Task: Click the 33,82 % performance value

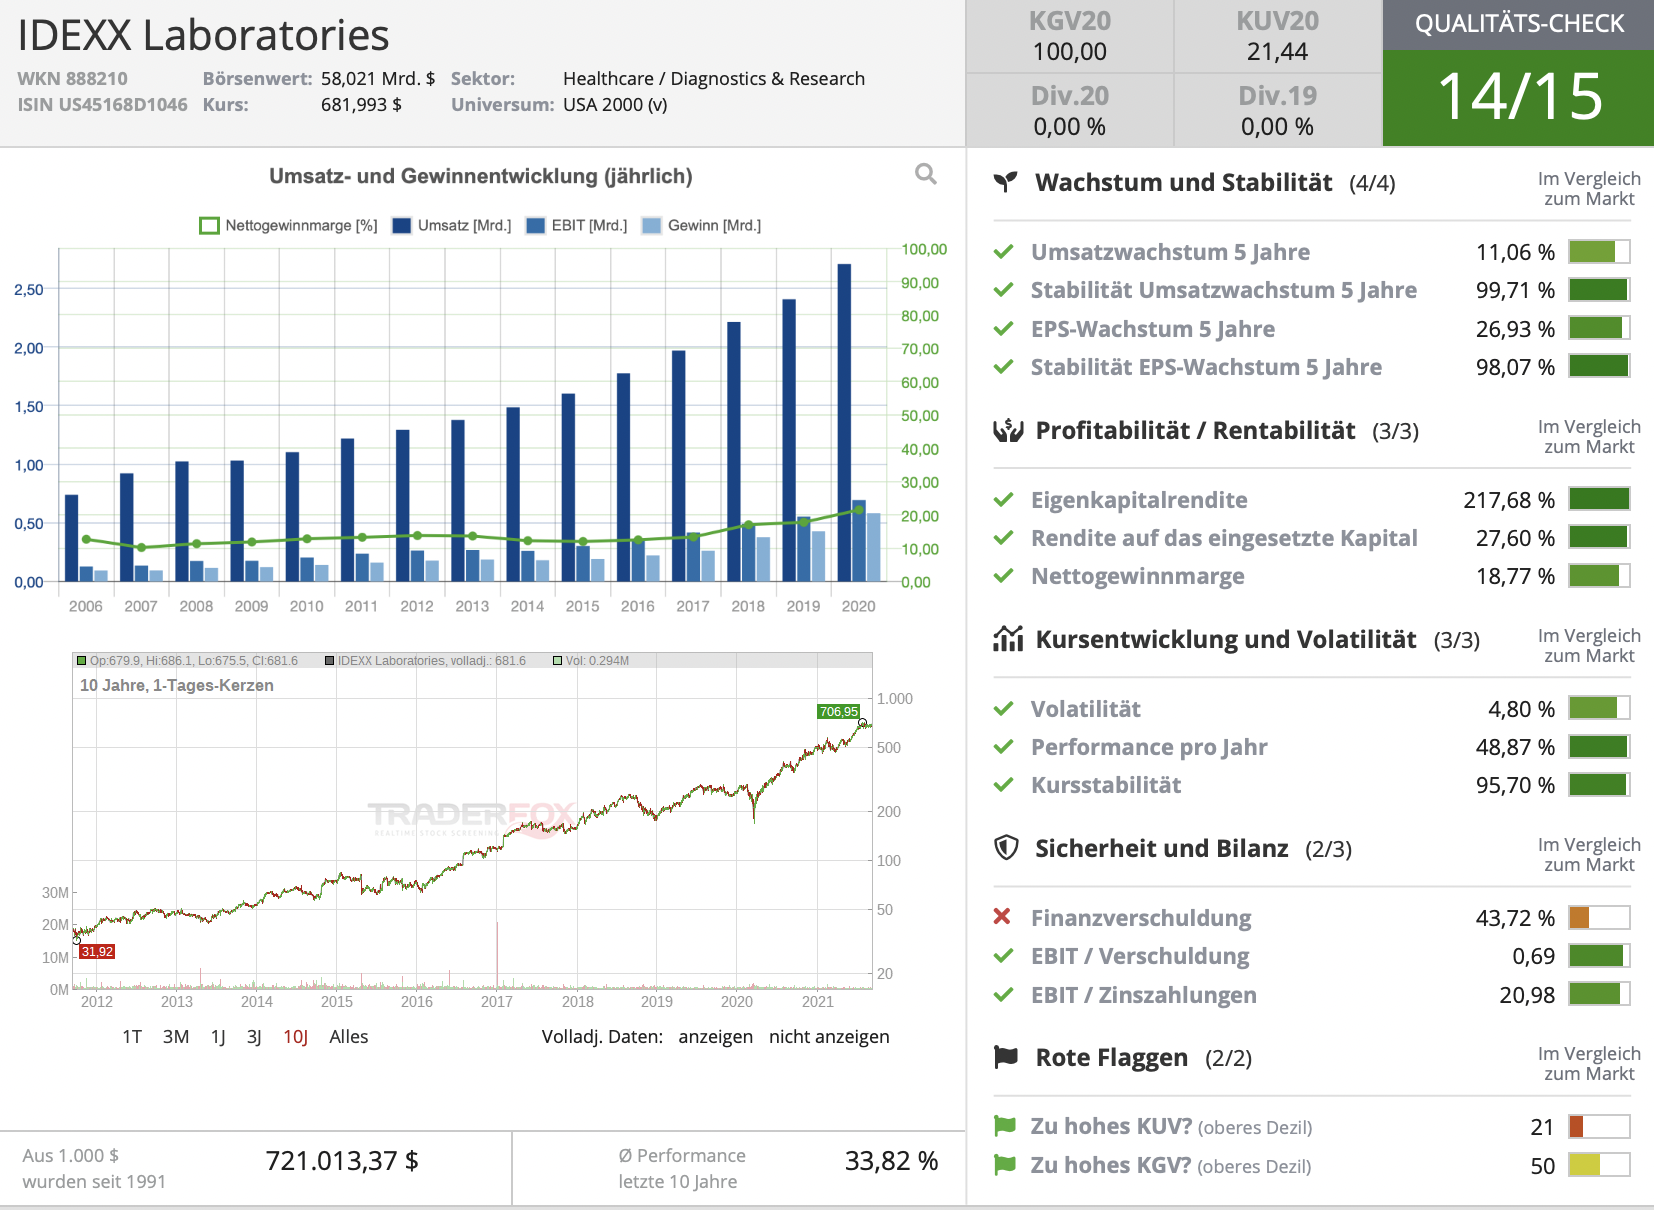Action: (x=891, y=1161)
